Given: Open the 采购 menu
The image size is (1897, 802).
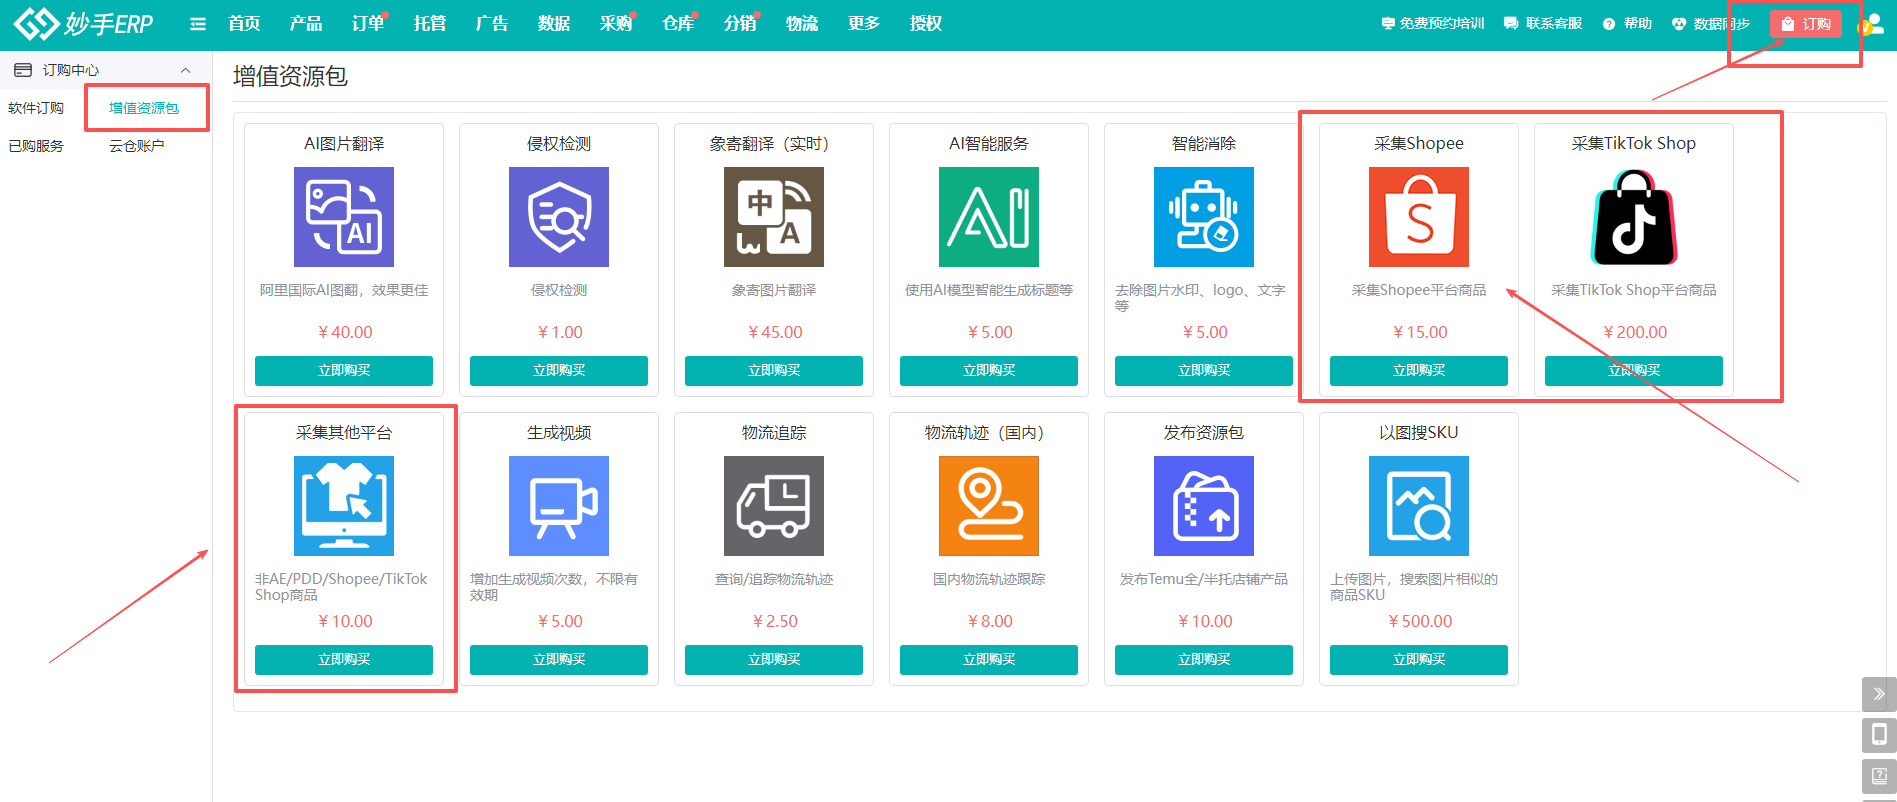Looking at the screenshot, I should [x=616, y=24].
